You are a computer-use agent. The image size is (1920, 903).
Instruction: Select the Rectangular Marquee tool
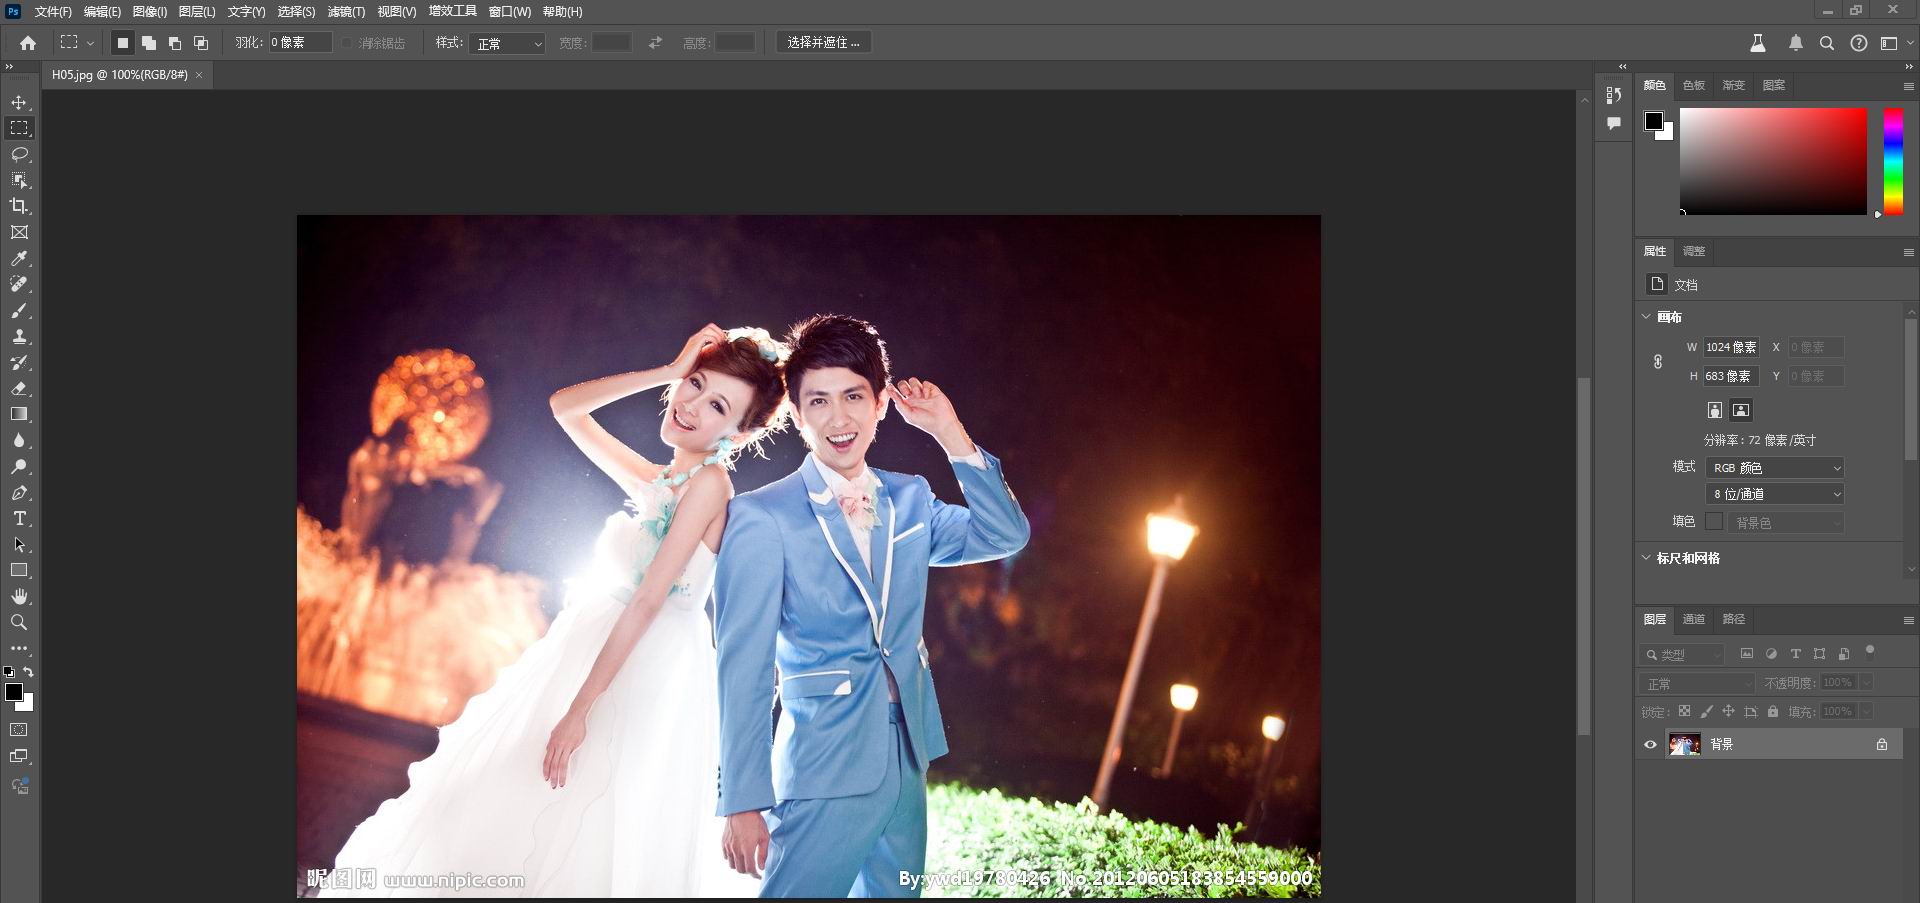click(x=19, y=128)
